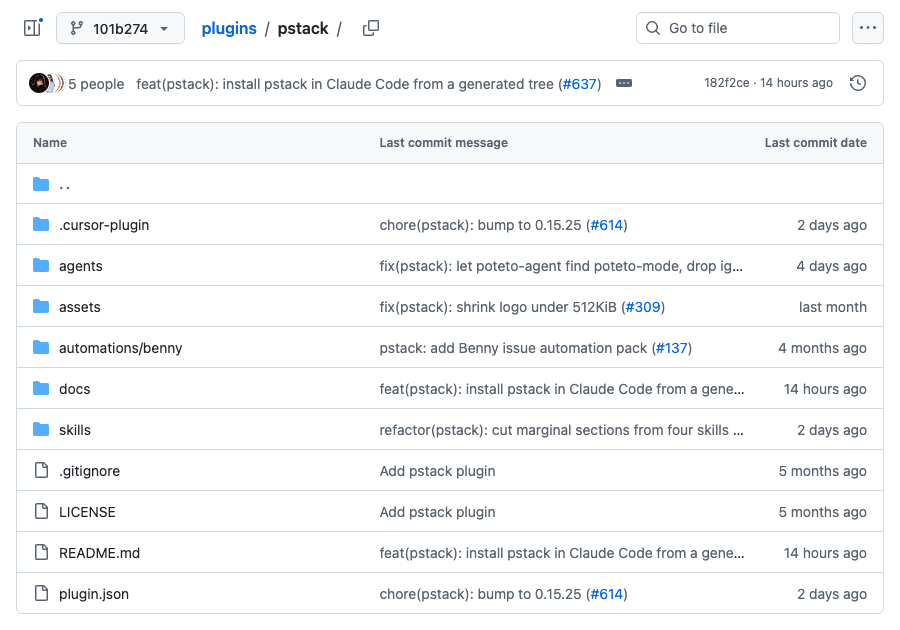This screenshot has height=630, width=900.
Task: Click the file icon beside README.md
Action: [41, 553]
